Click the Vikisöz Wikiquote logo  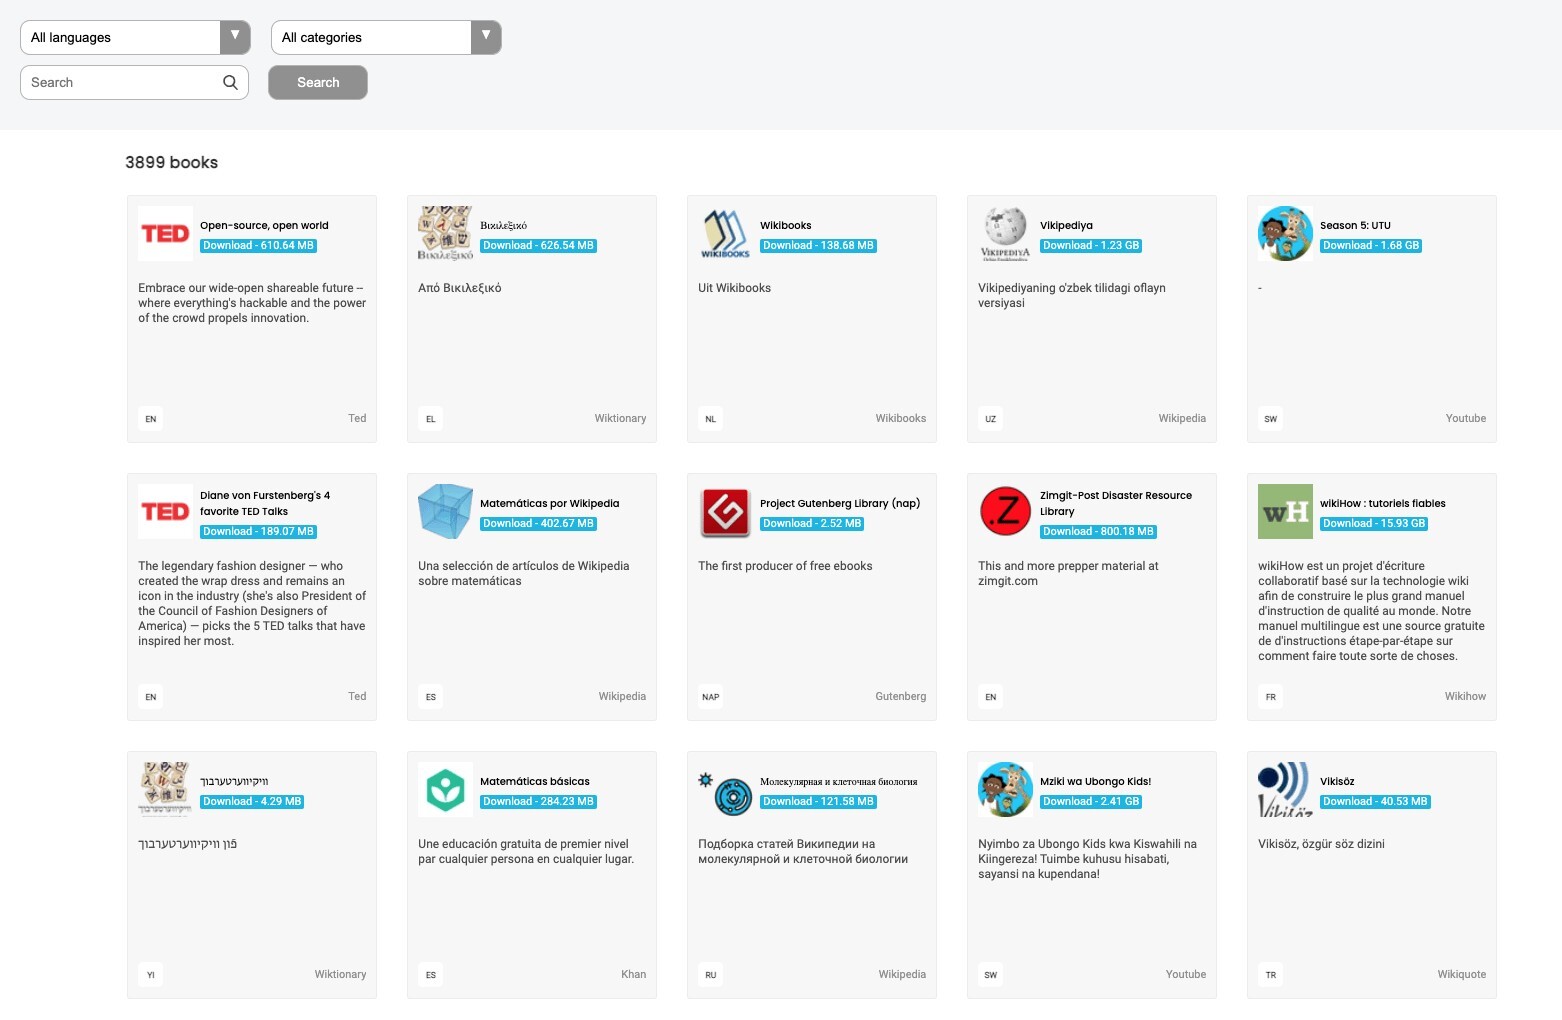click(x=1285, y=790)
